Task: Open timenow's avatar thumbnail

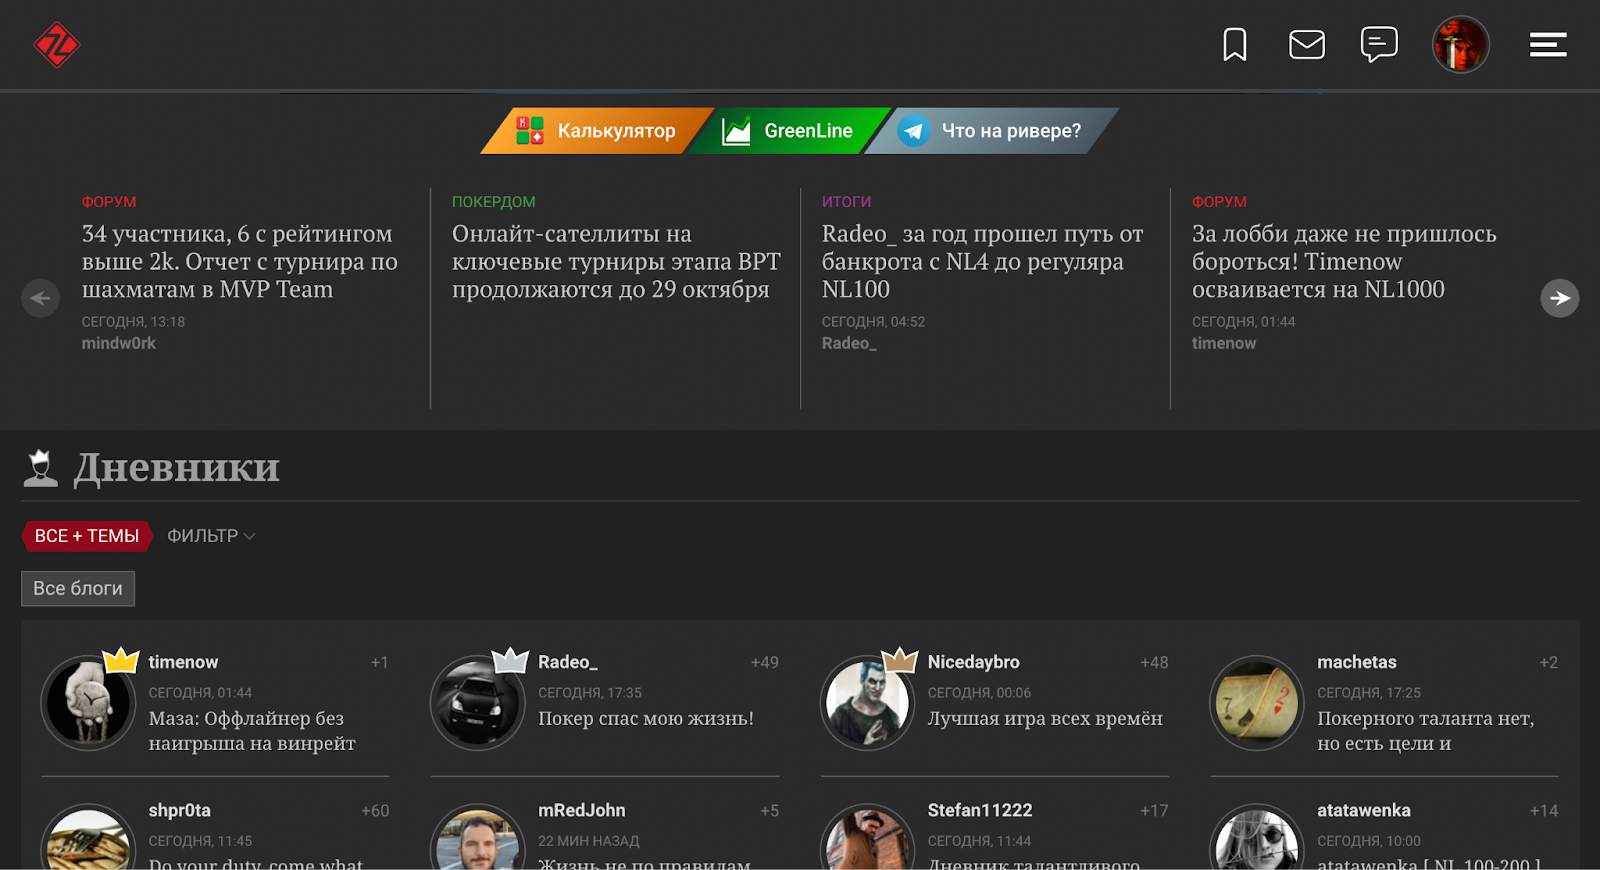Action: [x=88, y=703]
